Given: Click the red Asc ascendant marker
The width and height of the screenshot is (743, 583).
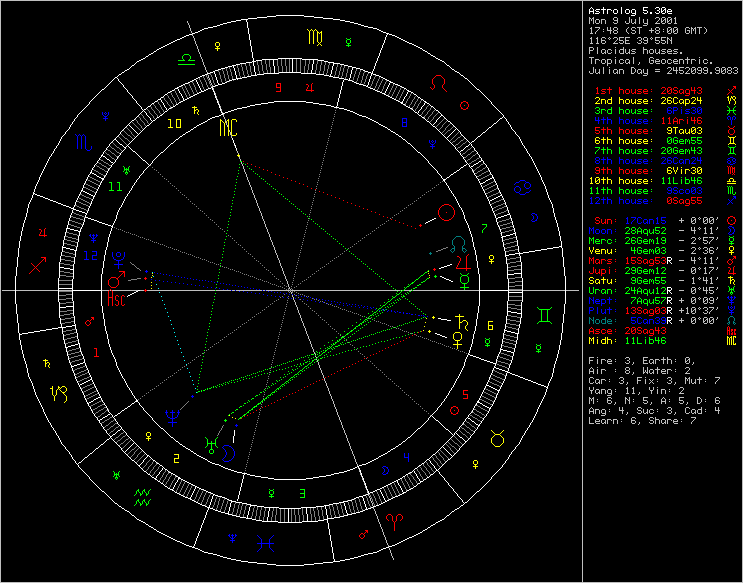Looking at the screenshot, I should pos(116,299).
